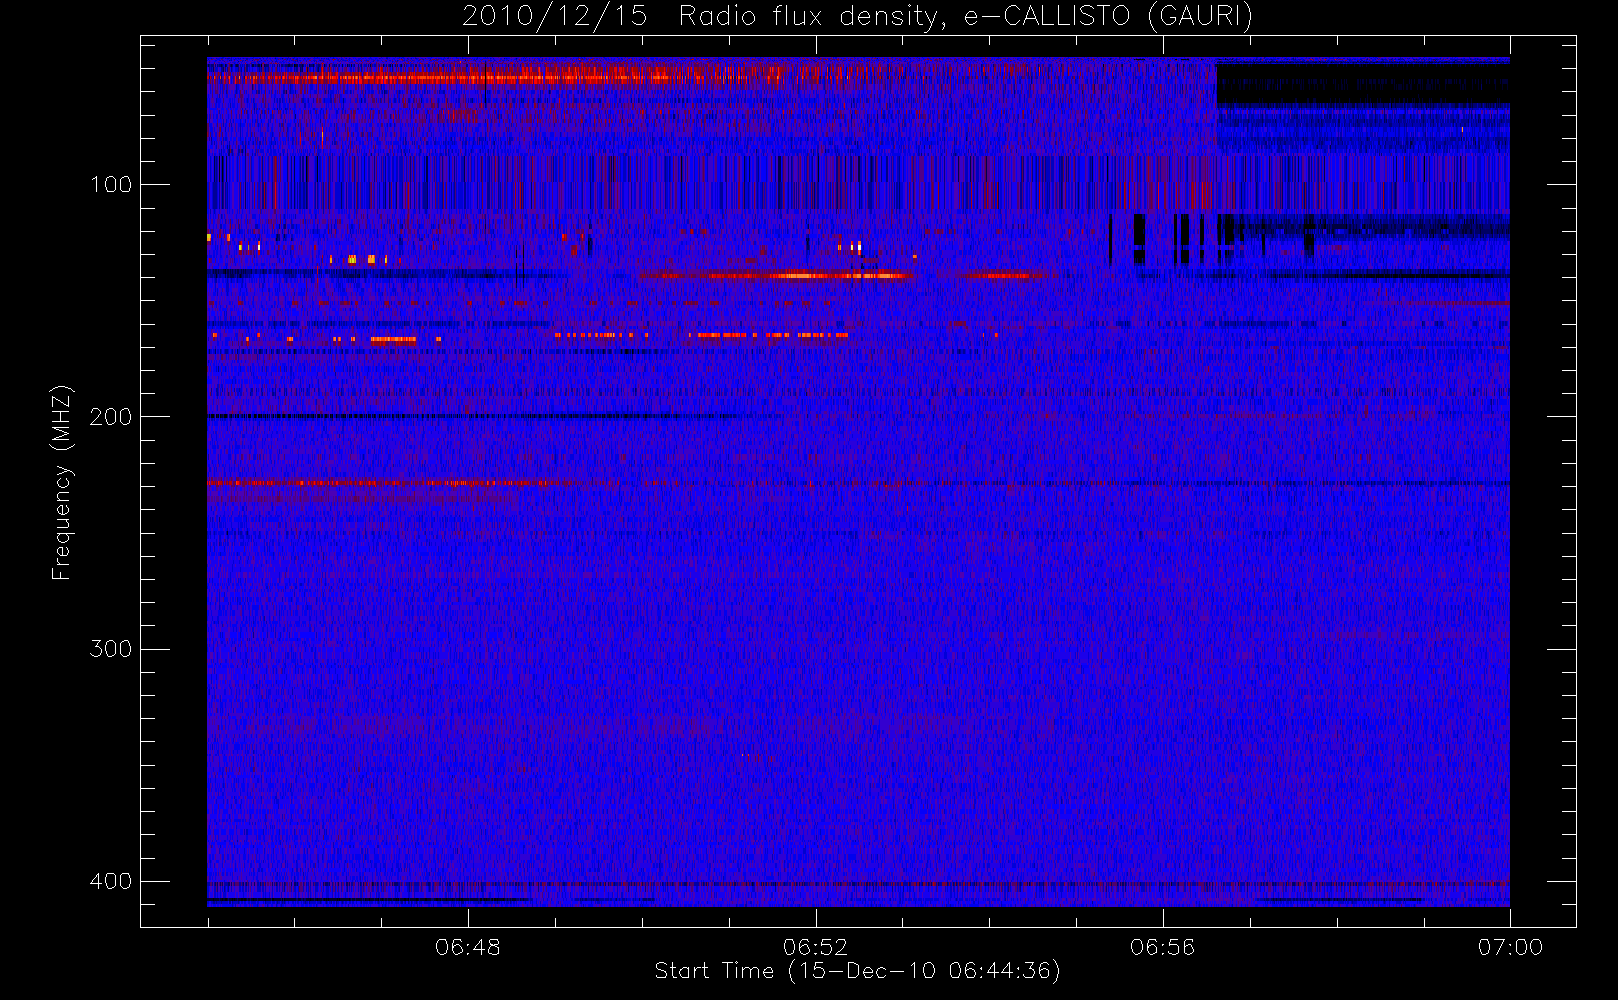Click the 100 frequency tick label
The image size is (1618, 1000).
click(110, 184)
